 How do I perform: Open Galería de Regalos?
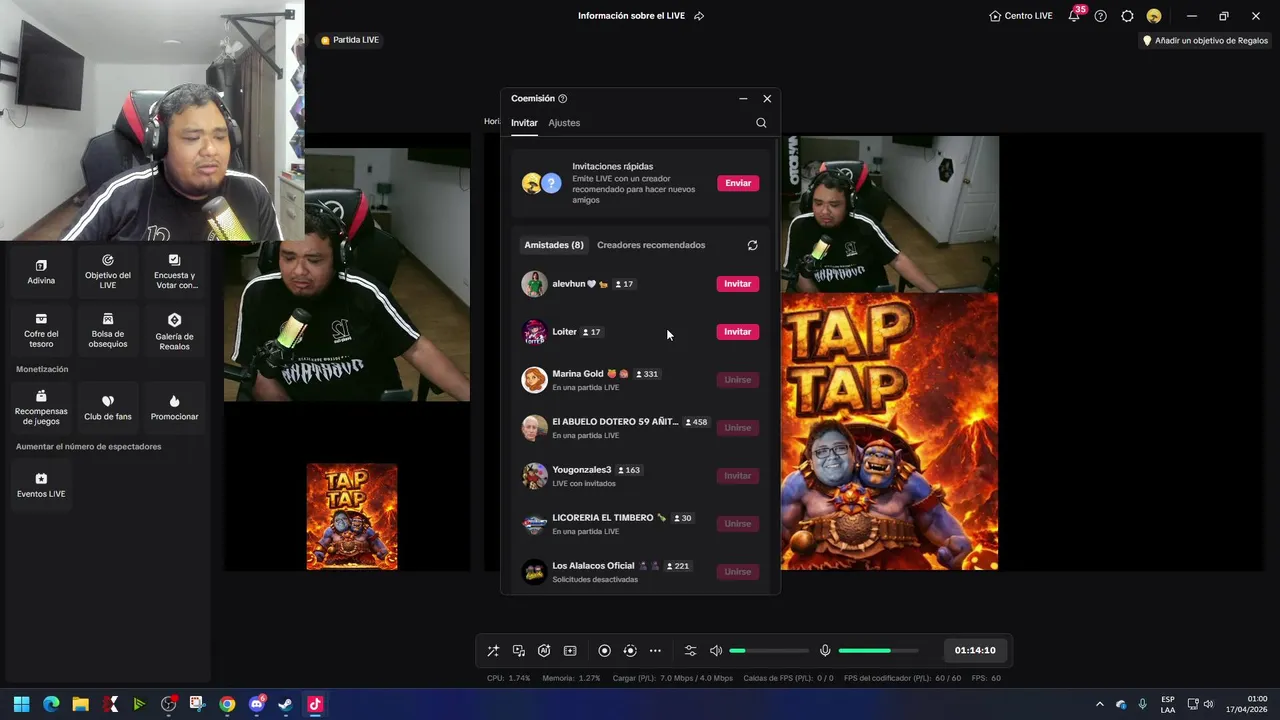(174, 331)
